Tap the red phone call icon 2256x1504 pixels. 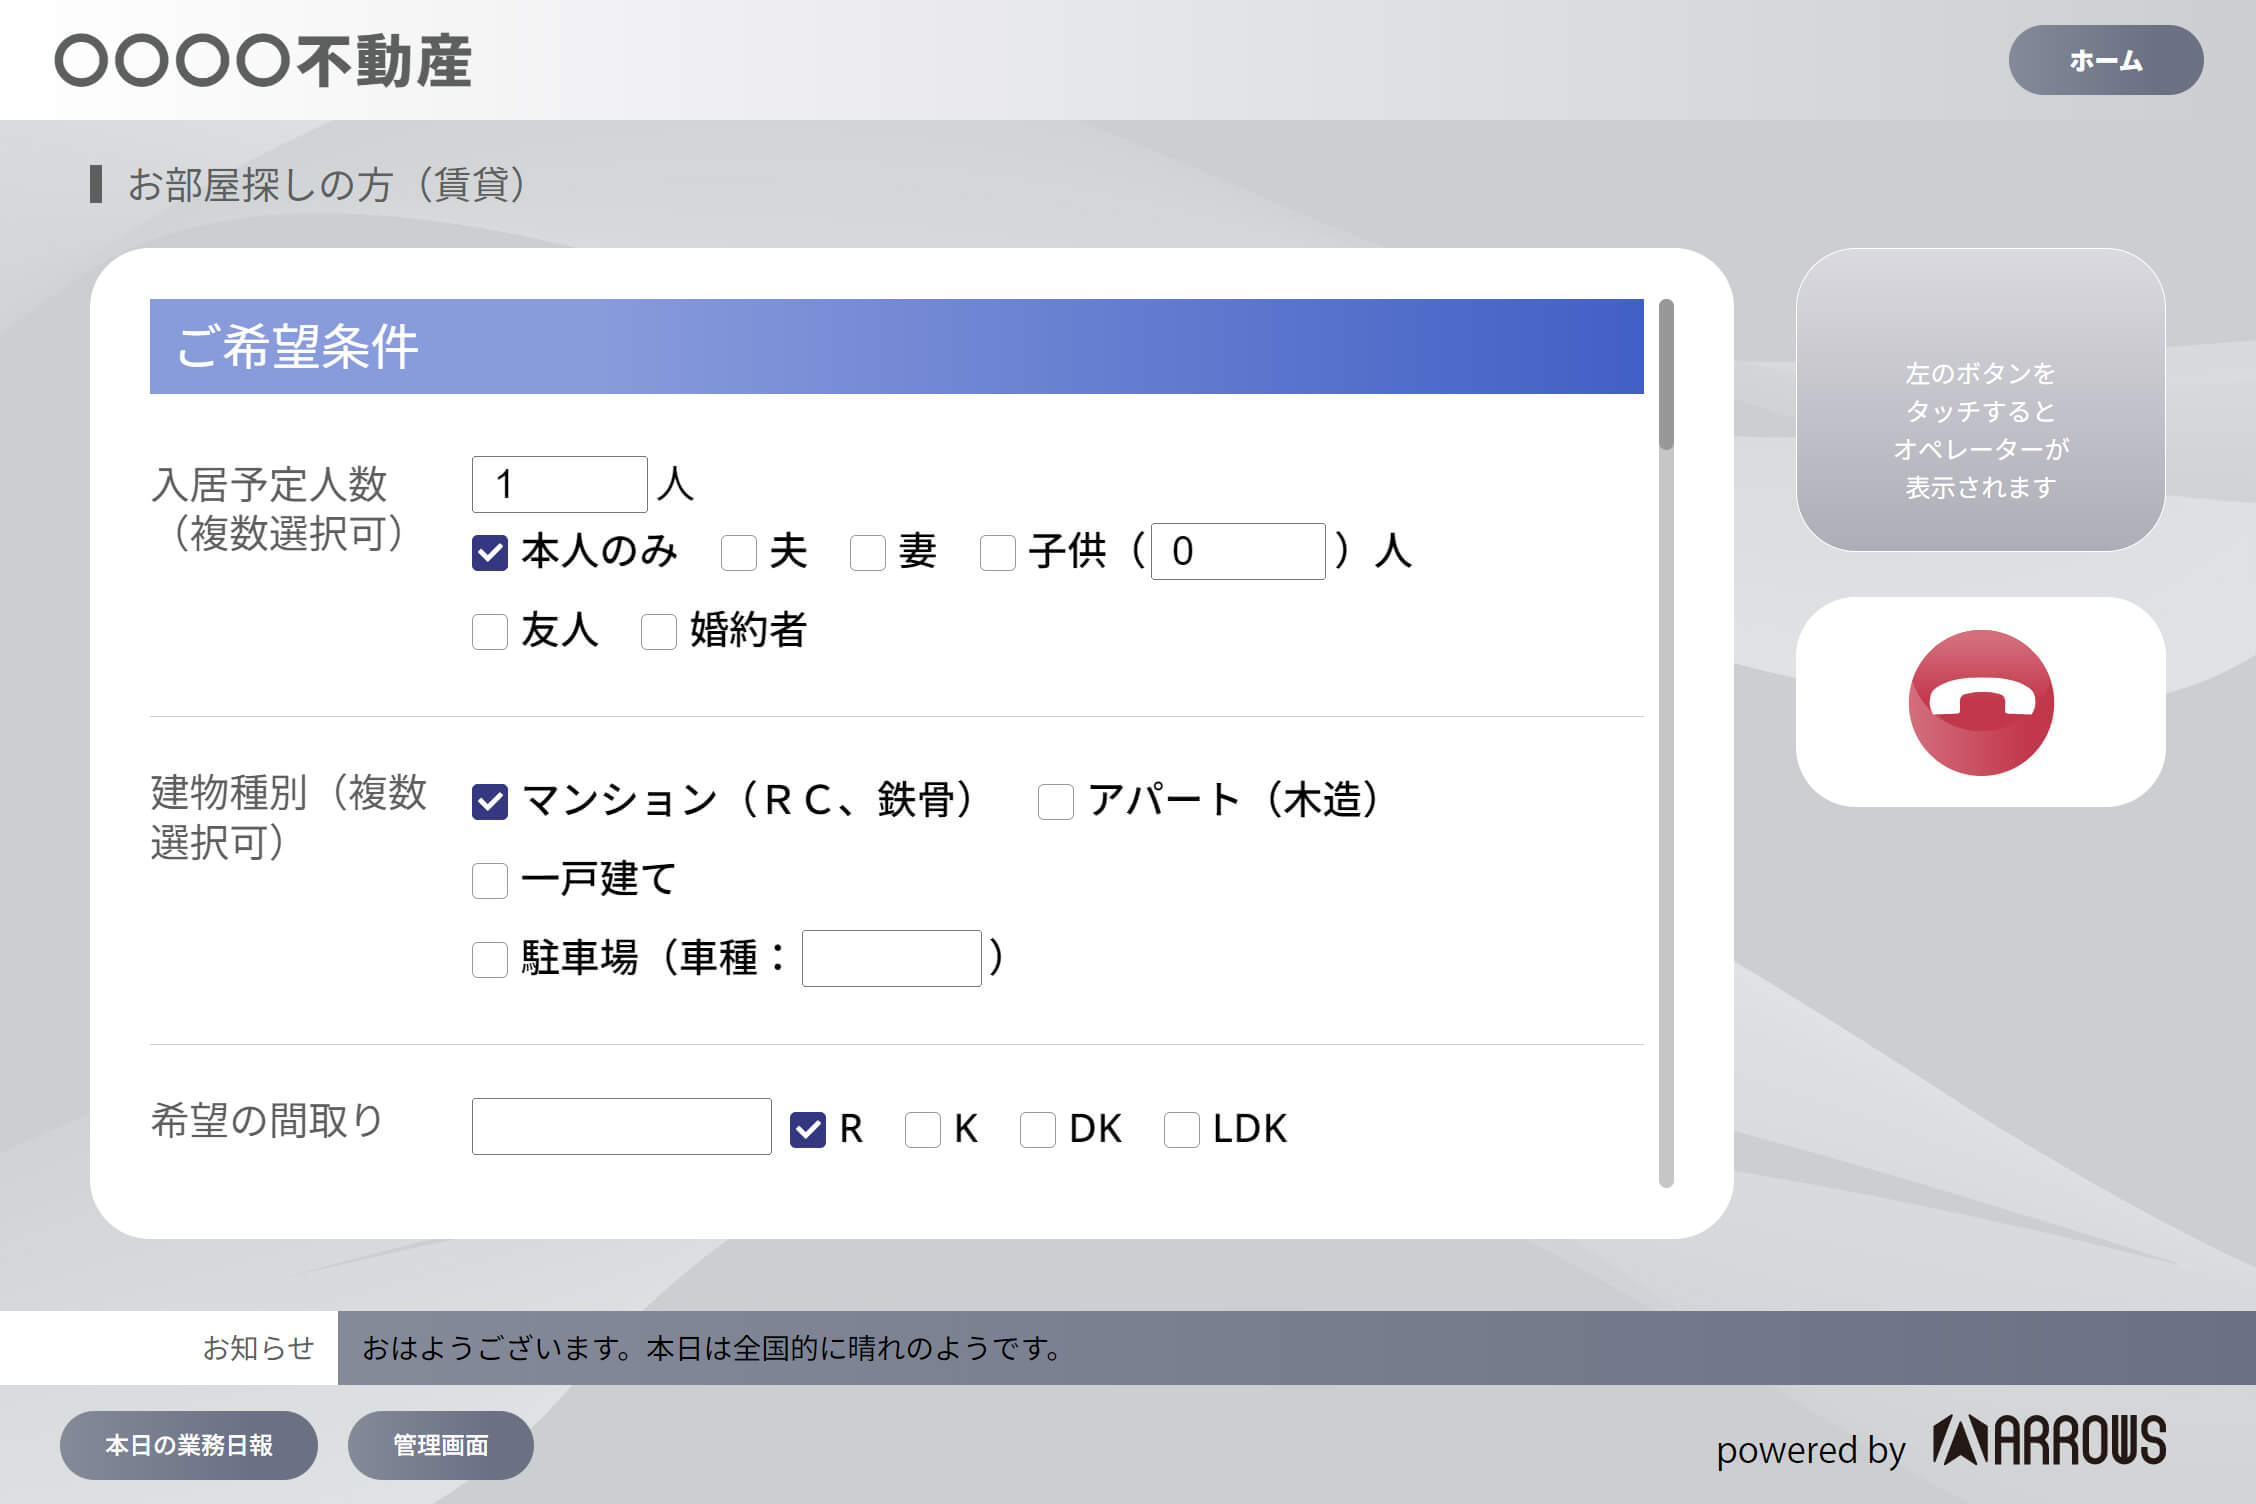(x=1978, y=702)
